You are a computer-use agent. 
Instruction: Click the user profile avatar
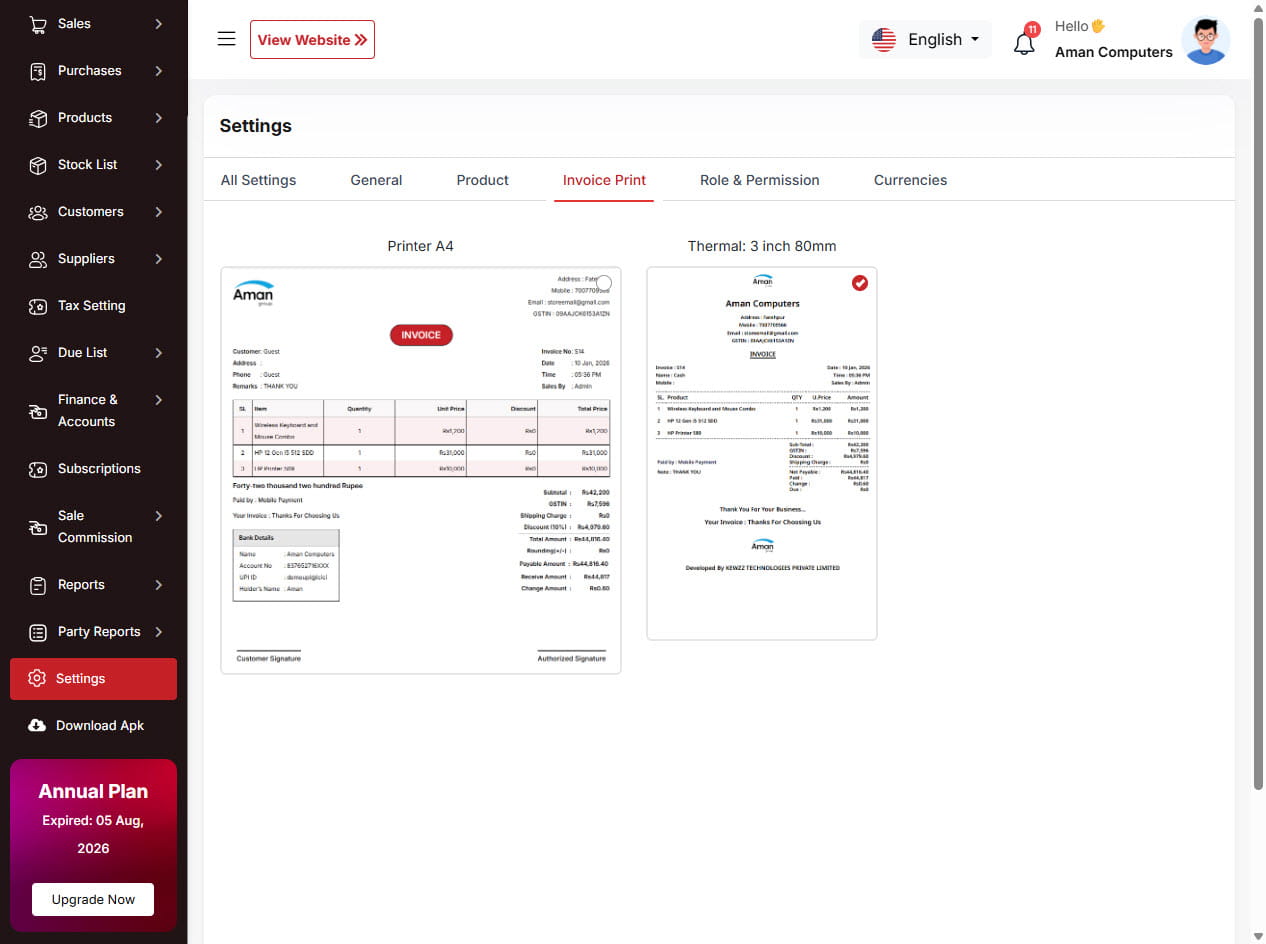coord(1205,40)
